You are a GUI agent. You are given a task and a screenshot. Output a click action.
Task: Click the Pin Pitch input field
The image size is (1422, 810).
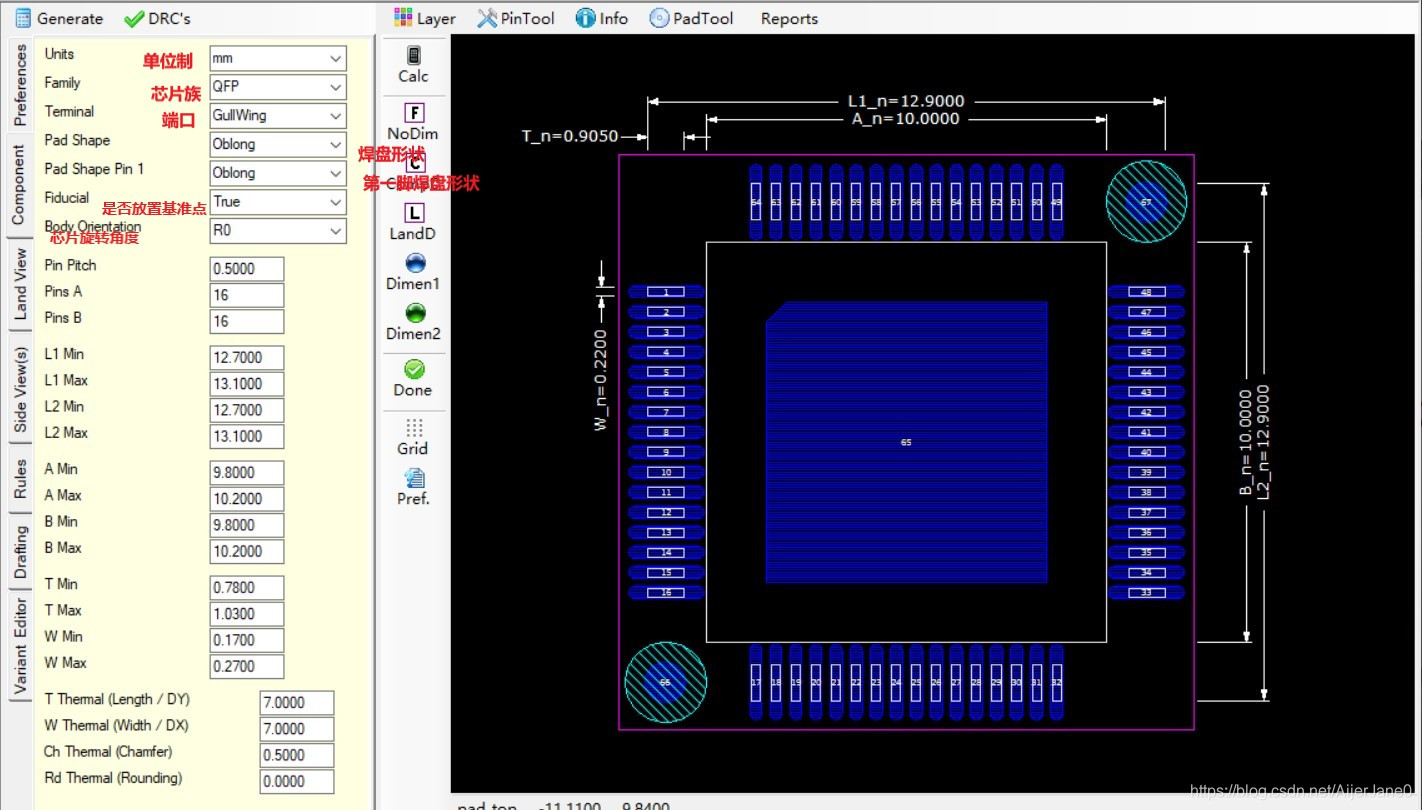[x=247, y=269]
